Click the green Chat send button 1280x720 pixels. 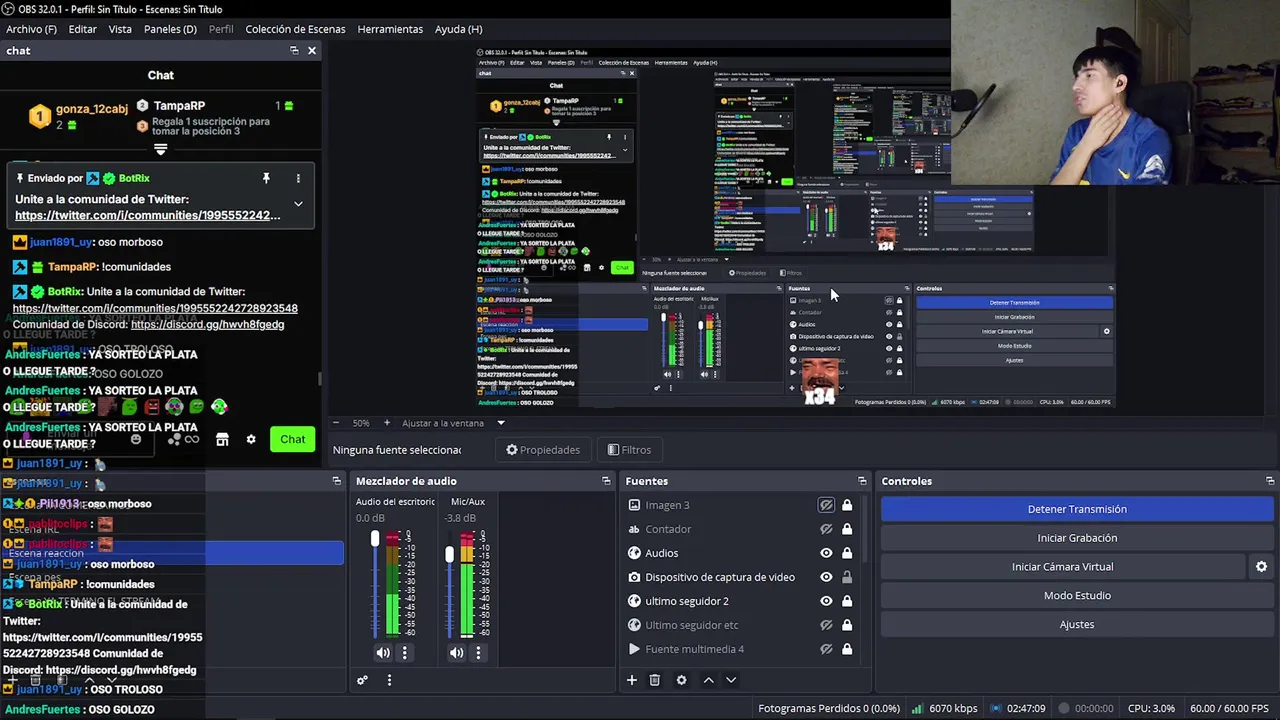click(292, 439)
